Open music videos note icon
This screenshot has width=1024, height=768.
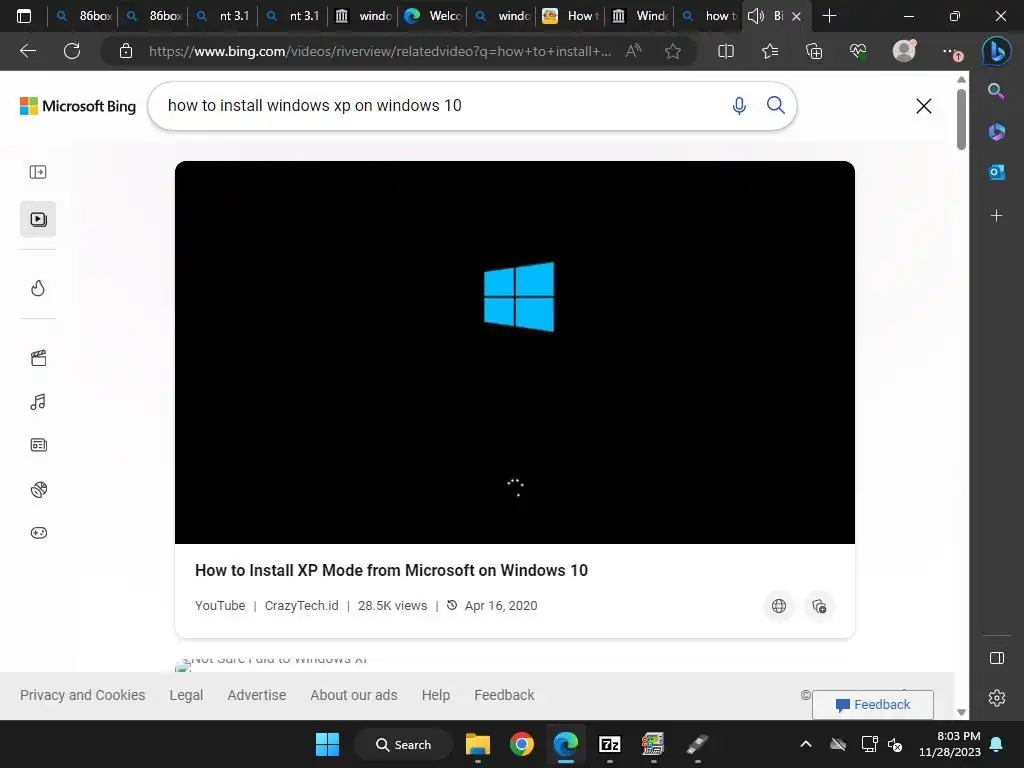click(x=38, y=402)
